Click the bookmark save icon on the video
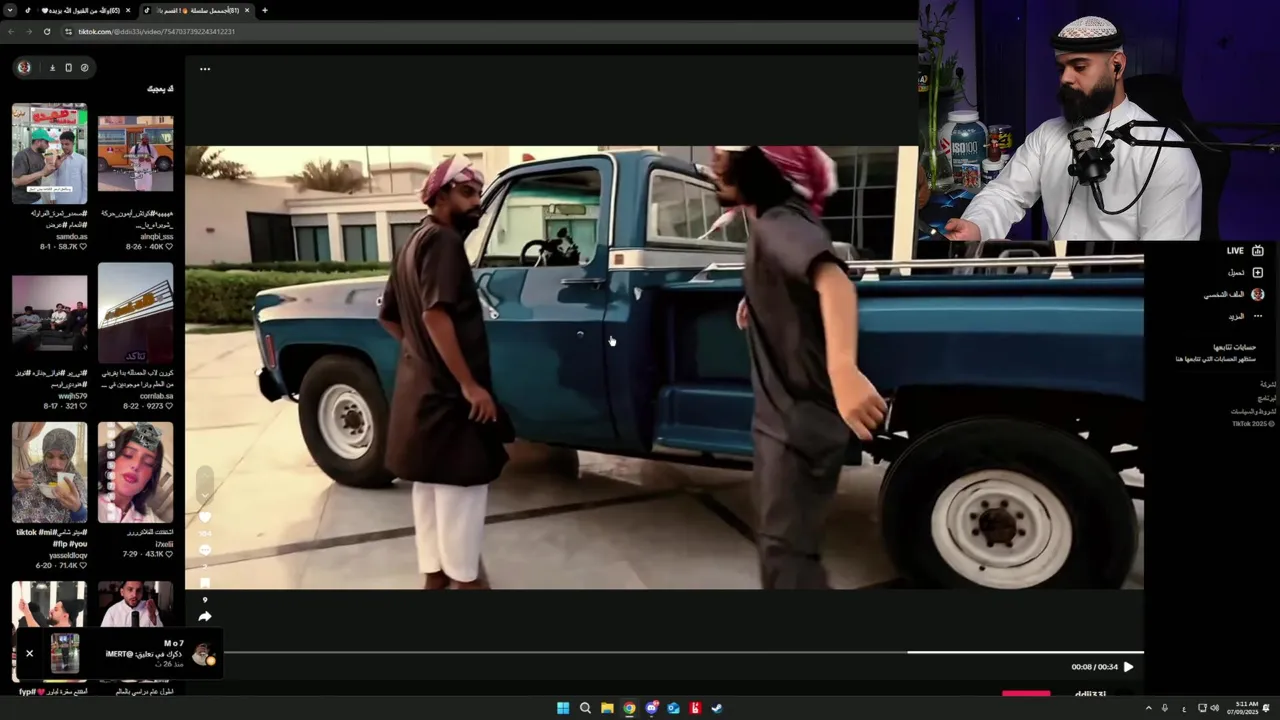The width and height of the screenshot is (1280, 720). pos(205,583)
